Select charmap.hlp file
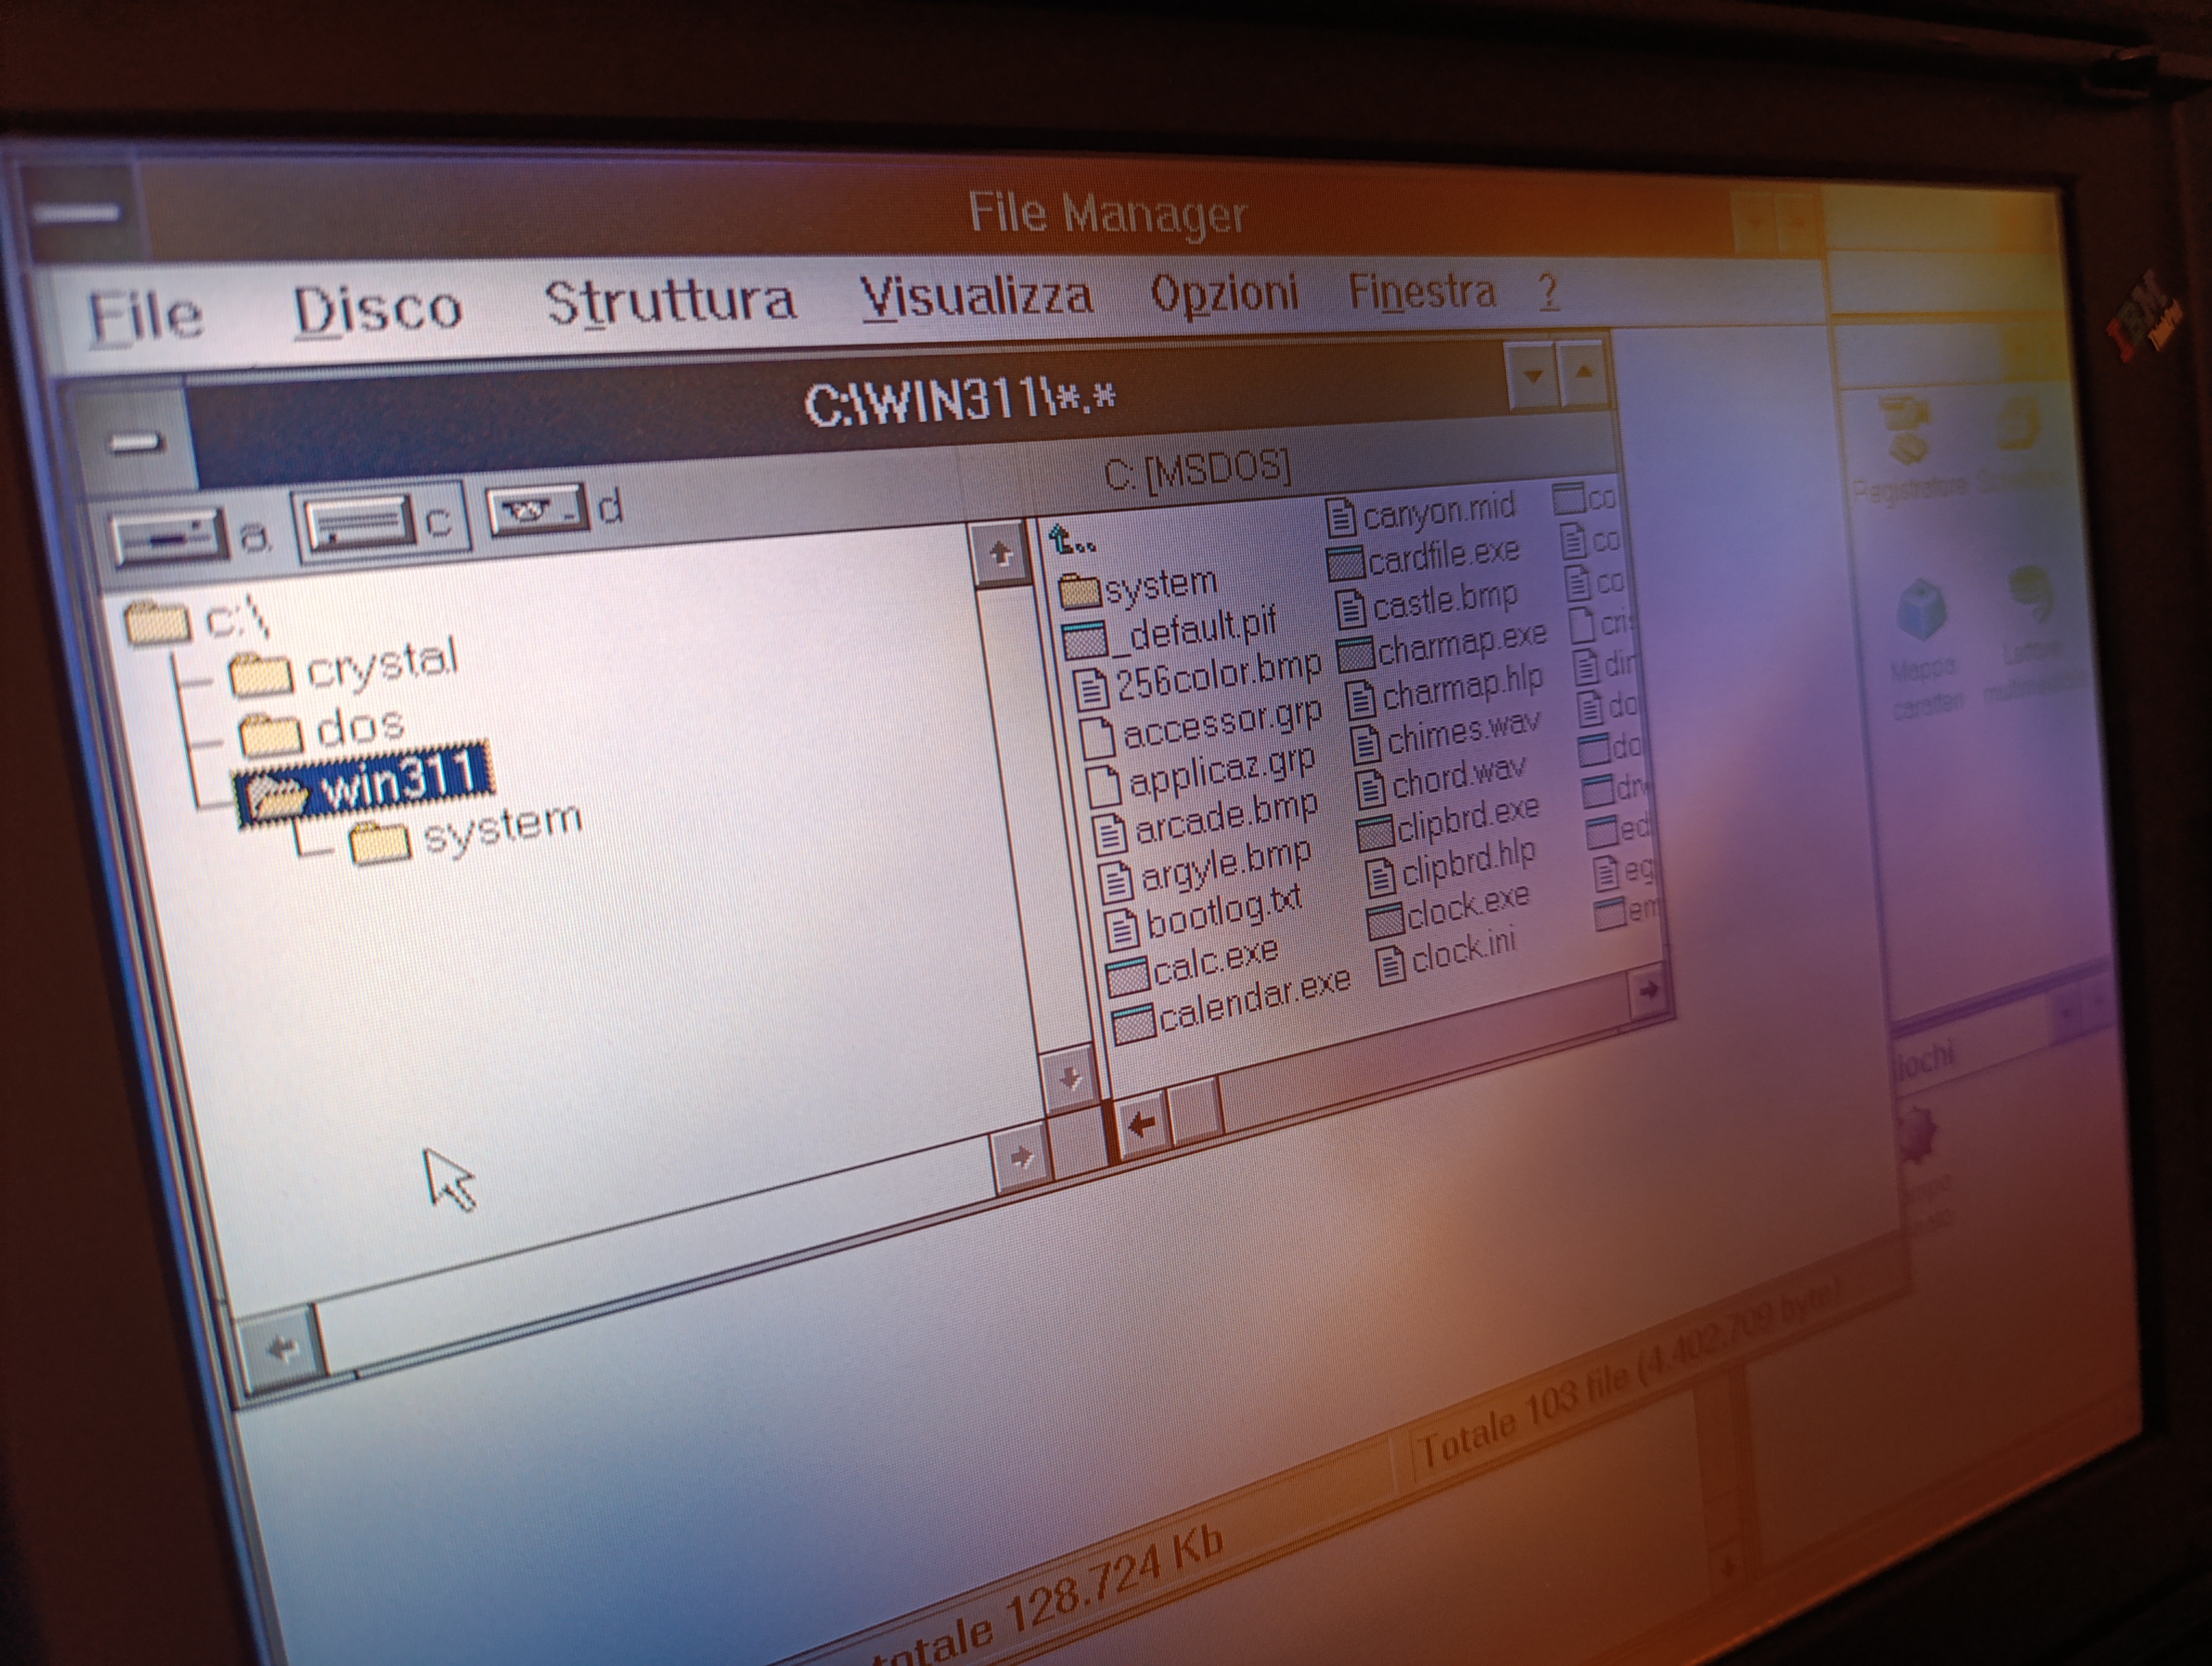 [x=1445, y=690]
